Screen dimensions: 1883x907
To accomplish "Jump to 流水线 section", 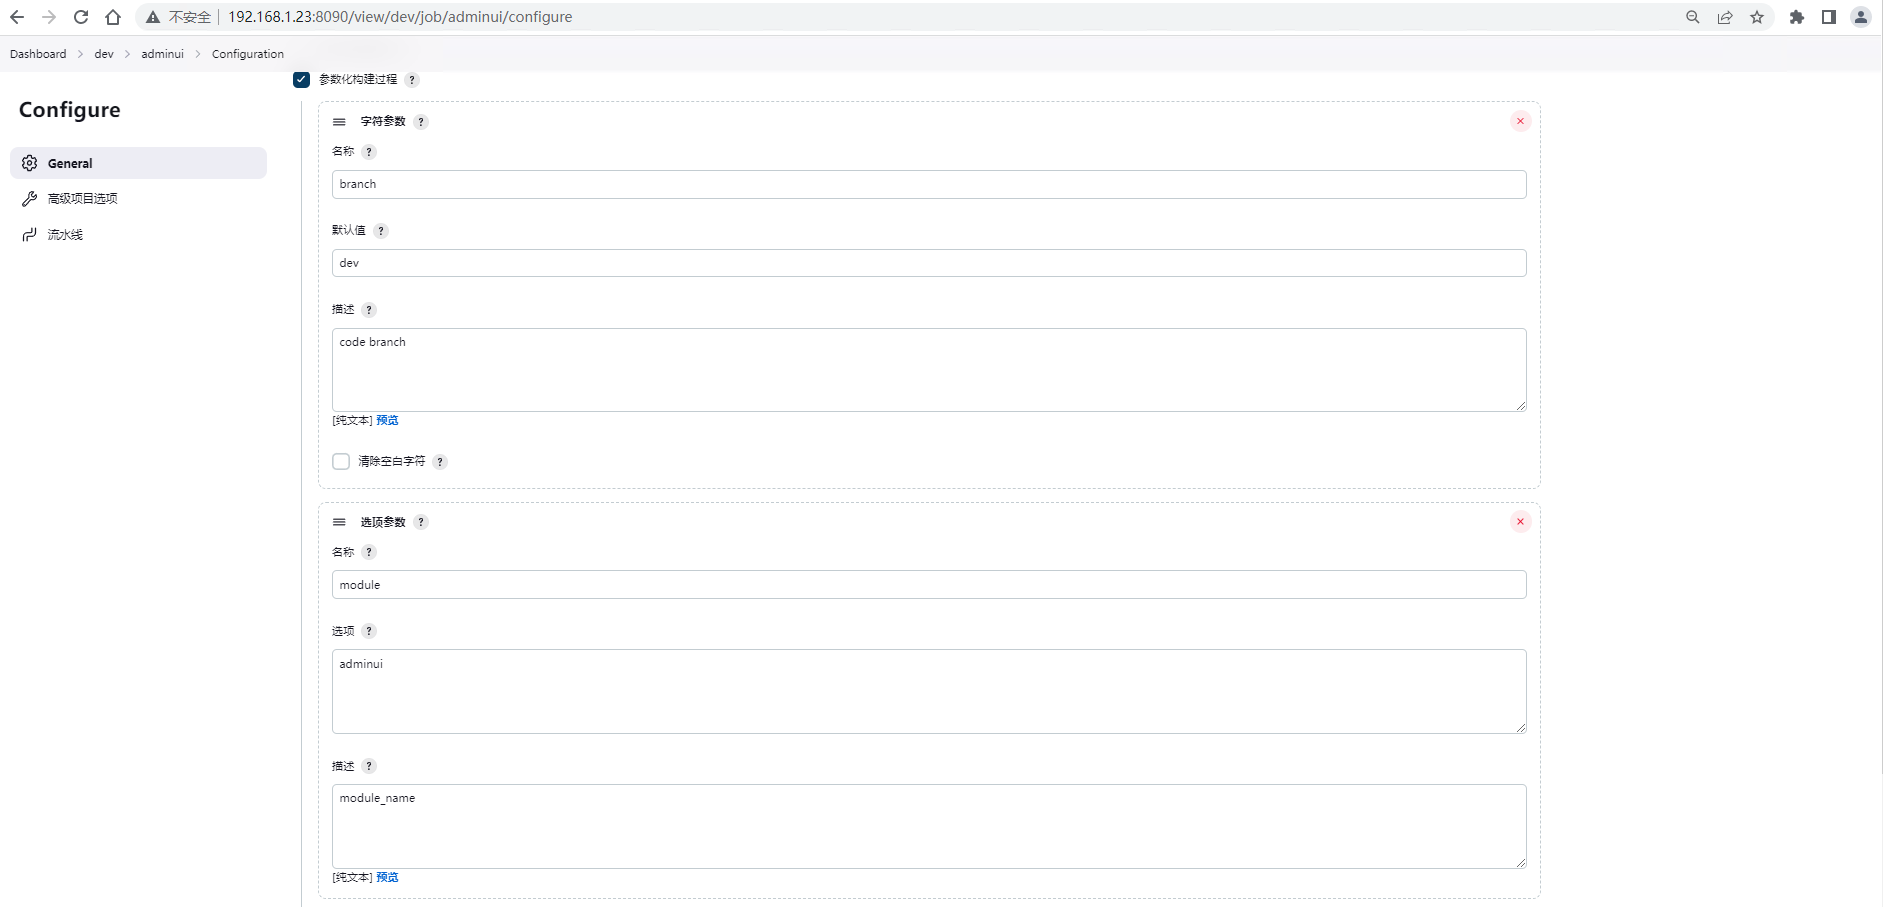I will (x=65, y=235).
